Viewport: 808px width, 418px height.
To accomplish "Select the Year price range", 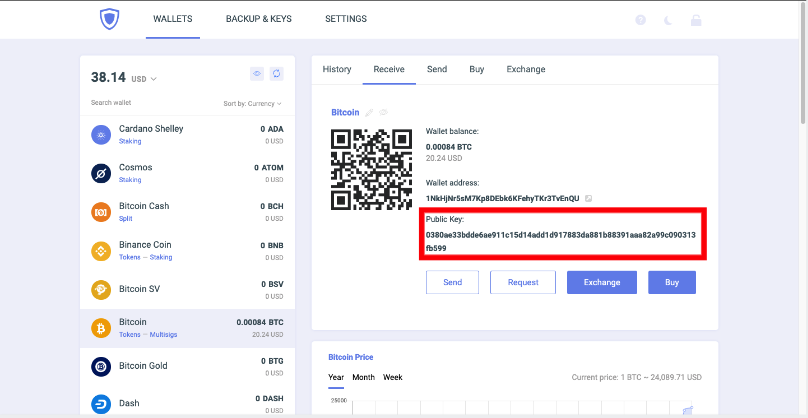I will [336, 378].
